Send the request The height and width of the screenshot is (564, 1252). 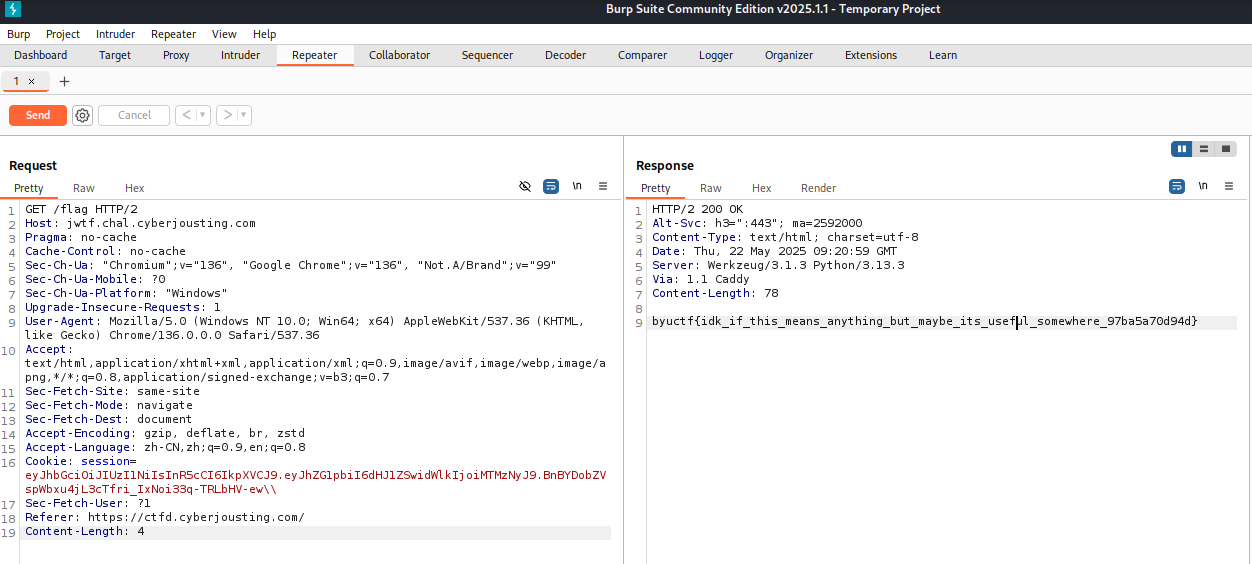click(38, 115)
